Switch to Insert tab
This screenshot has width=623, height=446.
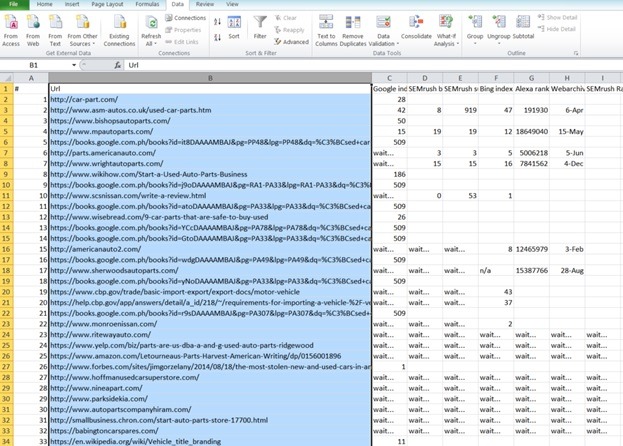[x=72, y=4]
